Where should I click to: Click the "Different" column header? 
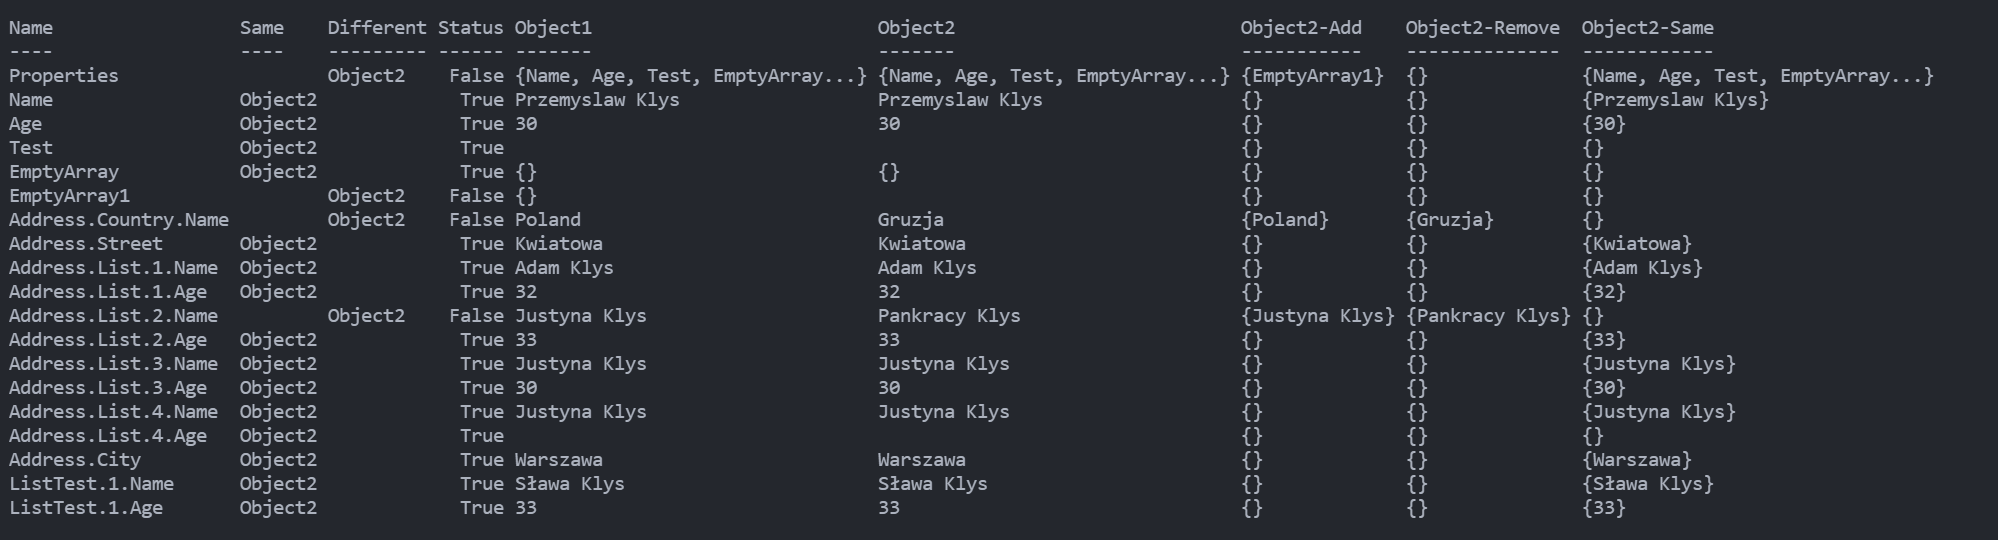tap(377, 28)
